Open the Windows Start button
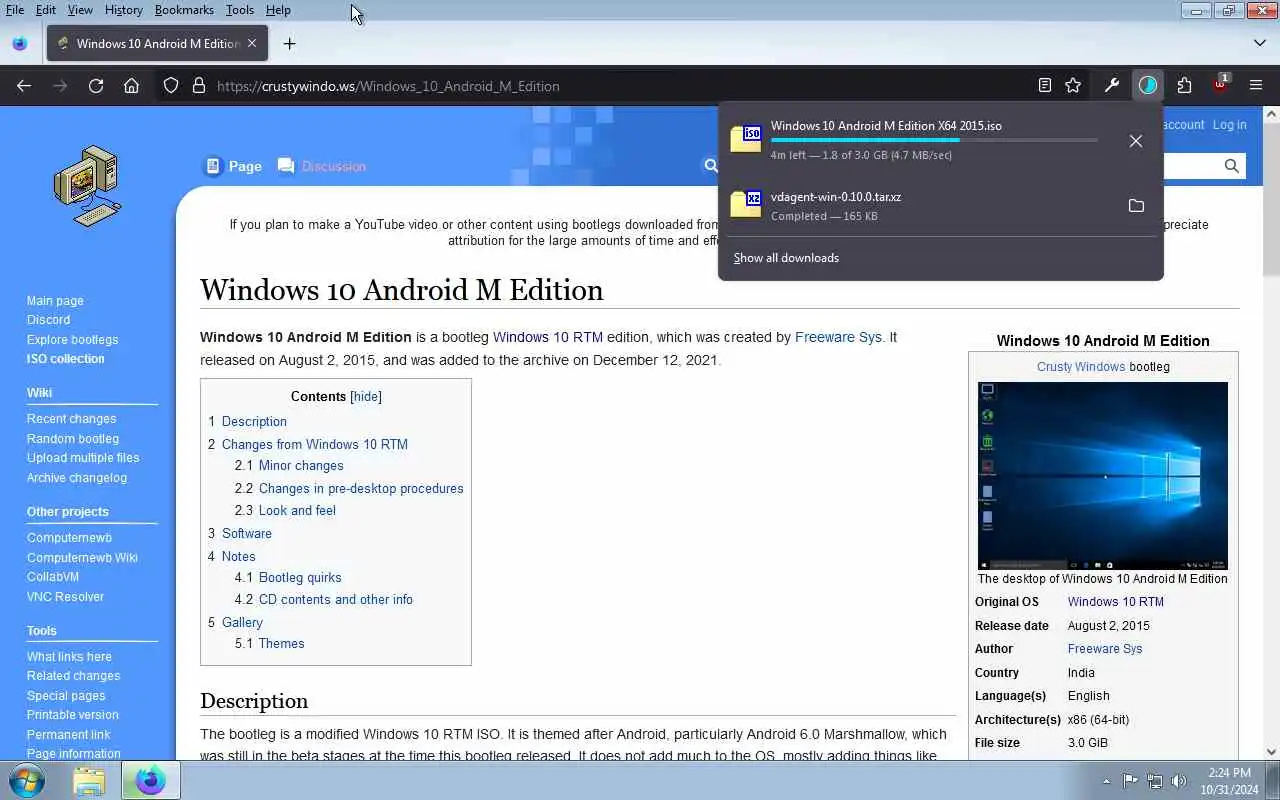This screenshot has width=1280, height=800. [x=27, y=780]
